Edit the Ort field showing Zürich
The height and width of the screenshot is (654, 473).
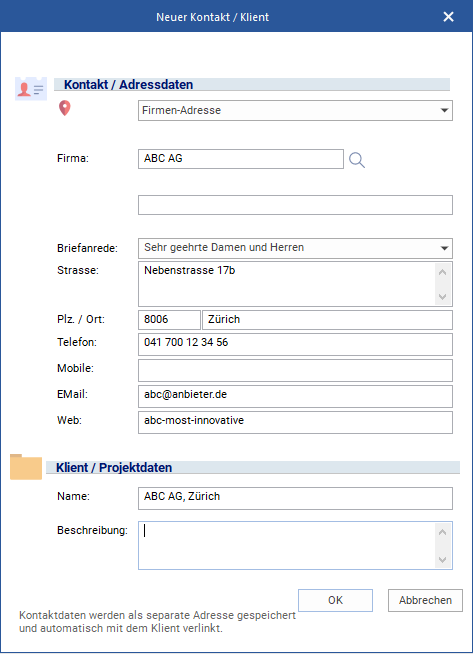click(327, 320)
